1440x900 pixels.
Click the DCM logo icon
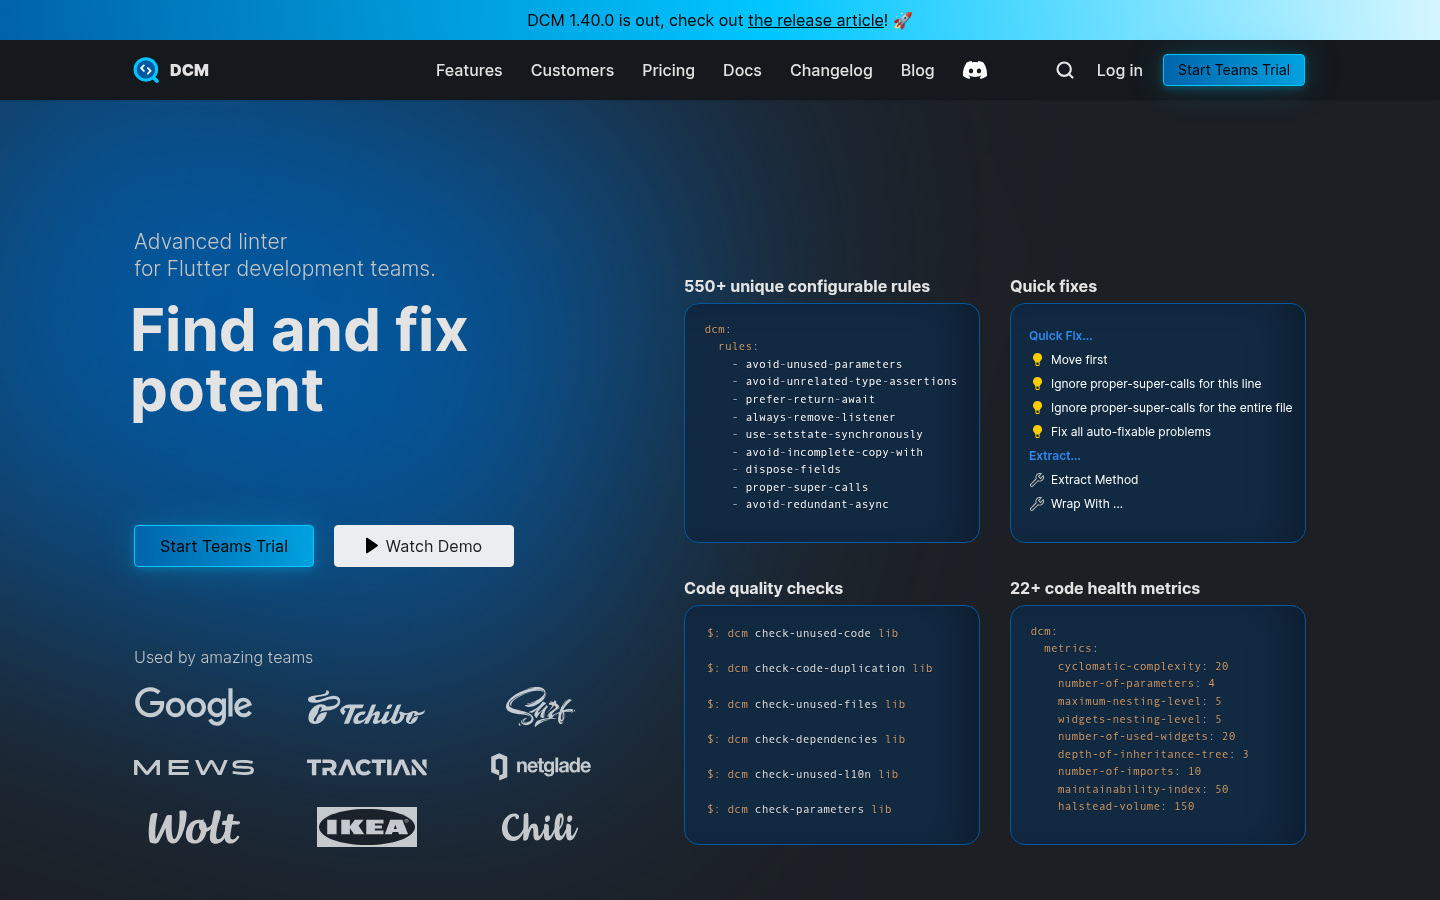146,70
